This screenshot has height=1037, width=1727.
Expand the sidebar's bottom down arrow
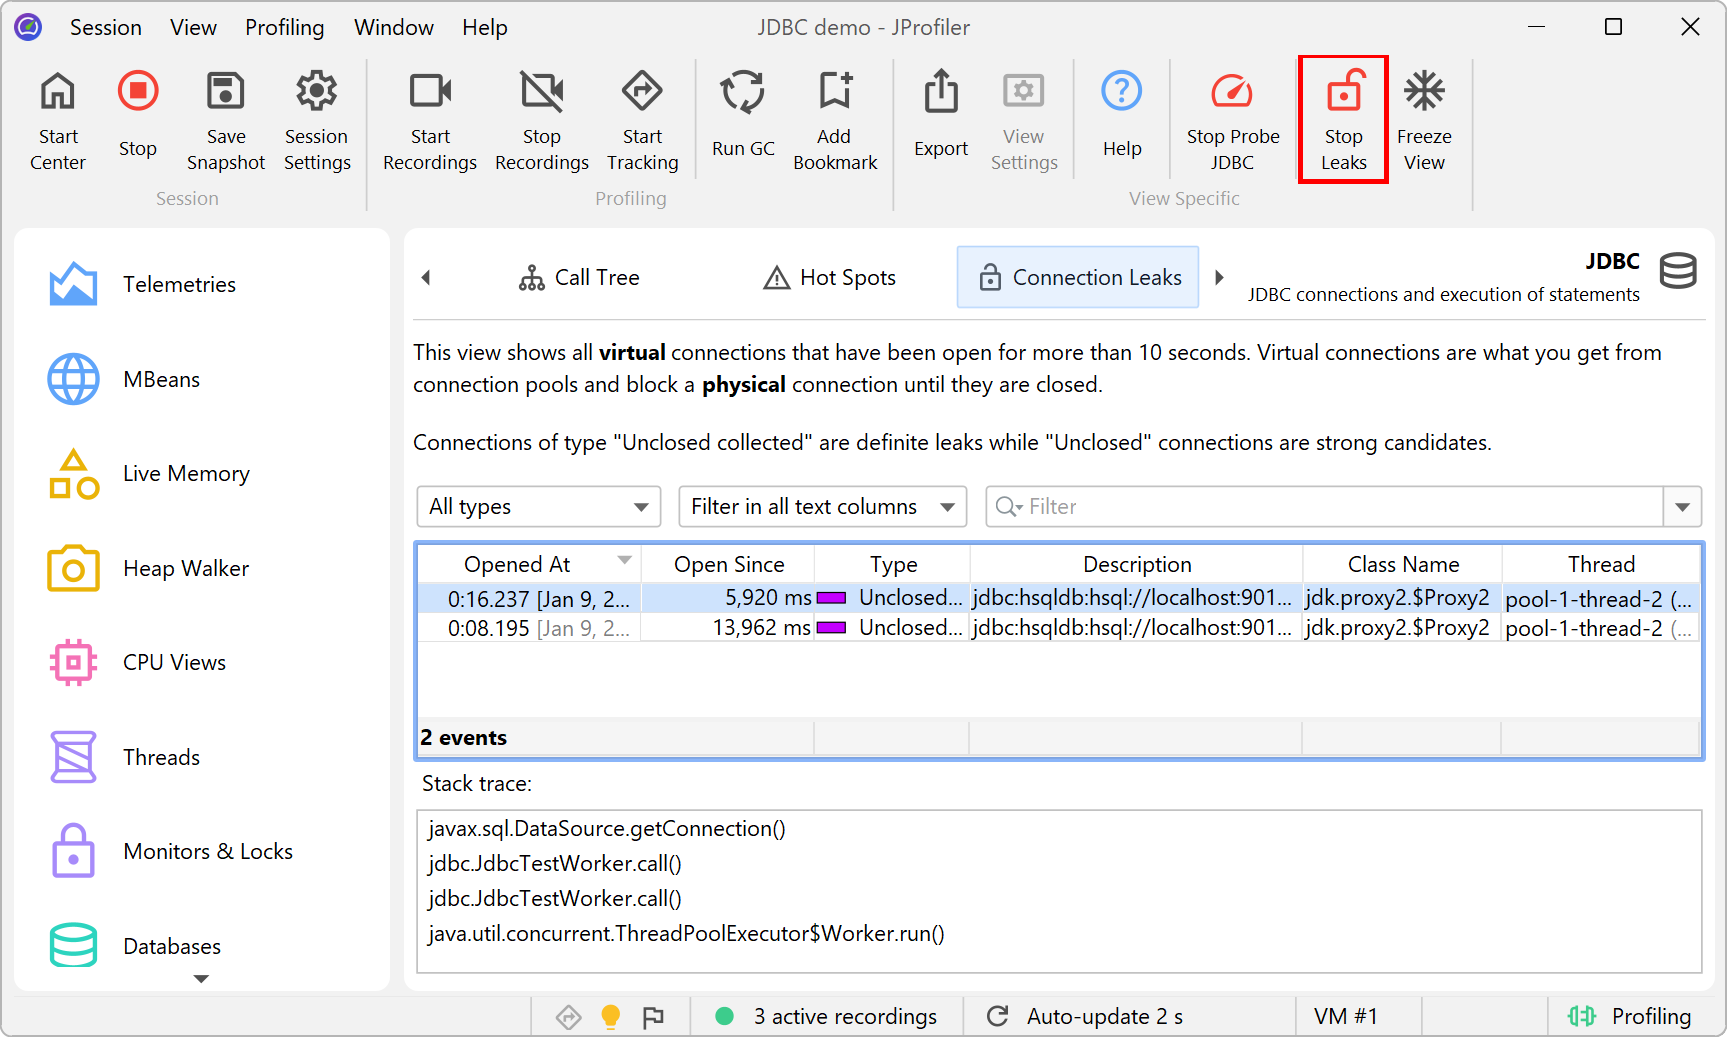coord(201,979)
